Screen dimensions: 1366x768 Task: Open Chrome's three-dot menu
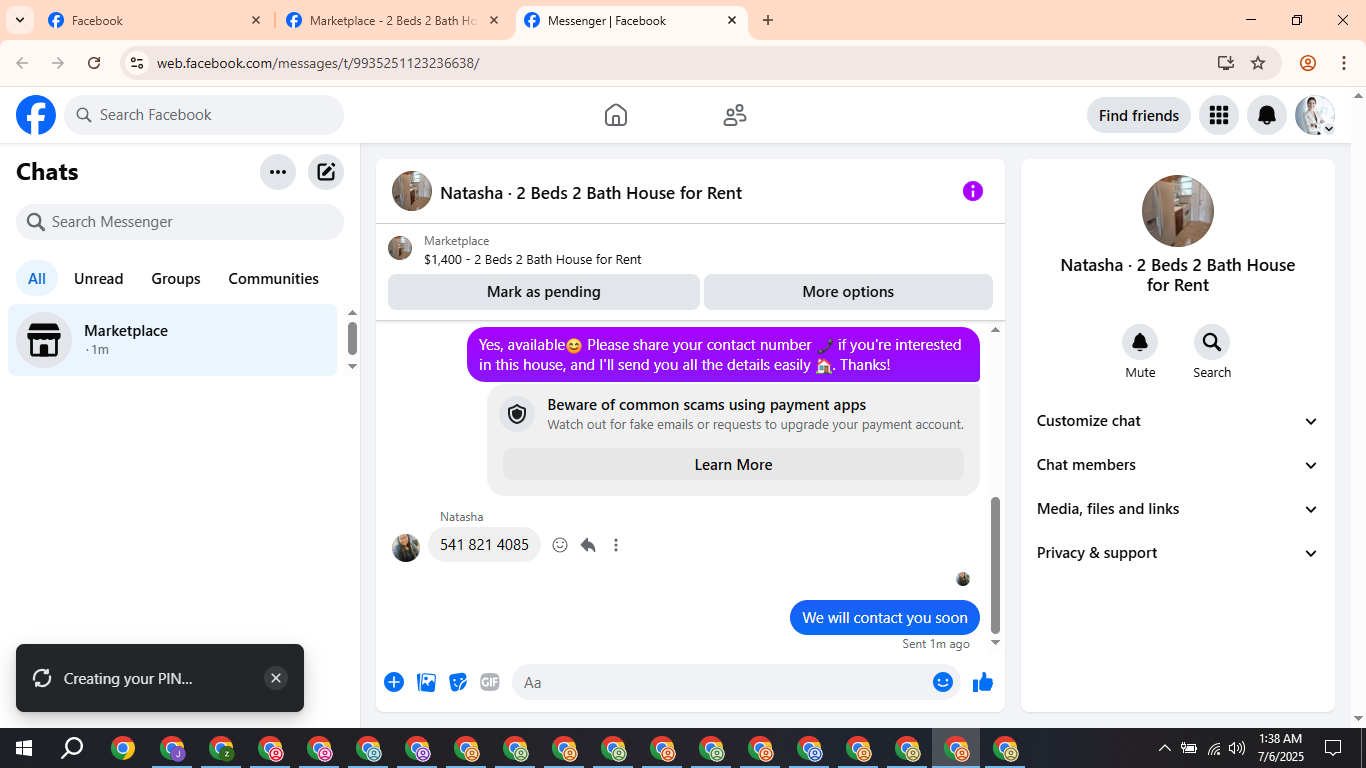1344,63
